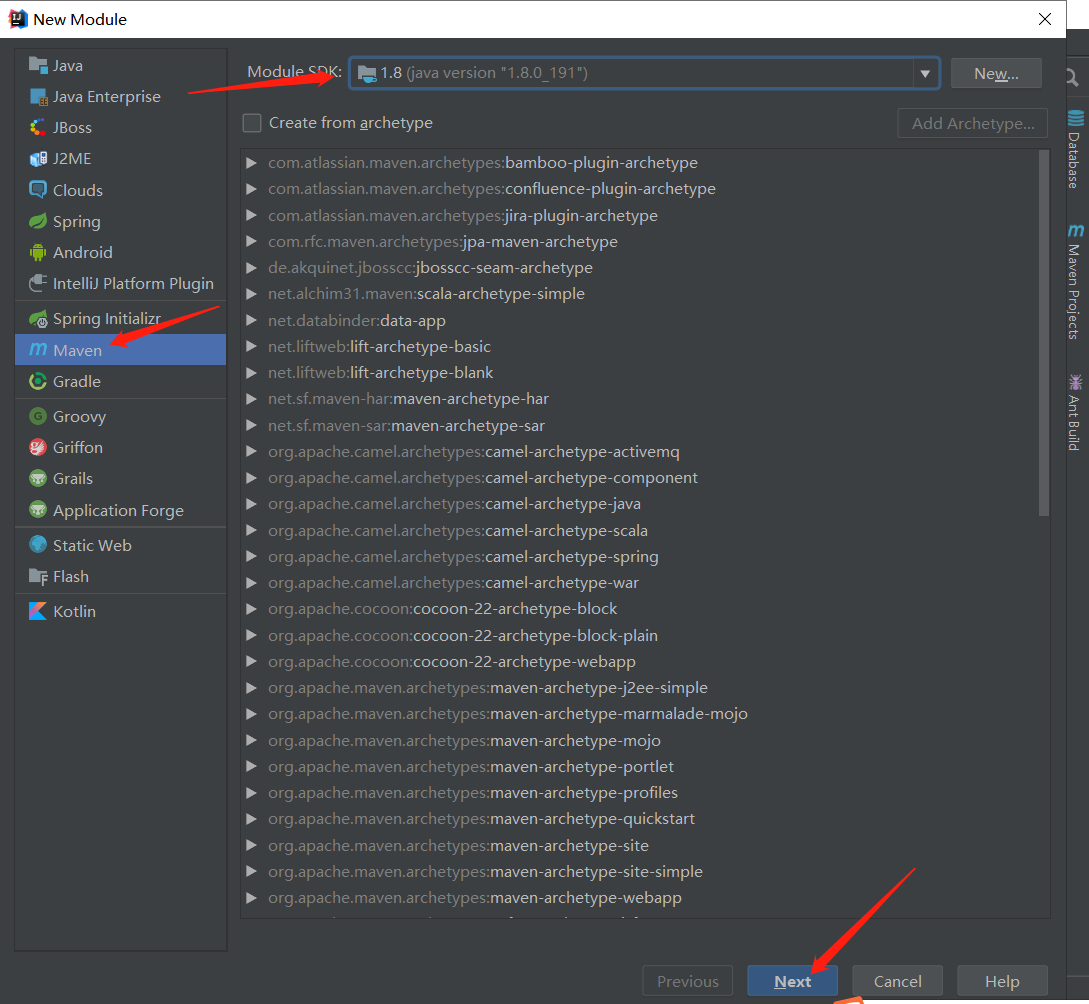Open the Database tool window icon
The image size is (1089, 1004).
1076,118
